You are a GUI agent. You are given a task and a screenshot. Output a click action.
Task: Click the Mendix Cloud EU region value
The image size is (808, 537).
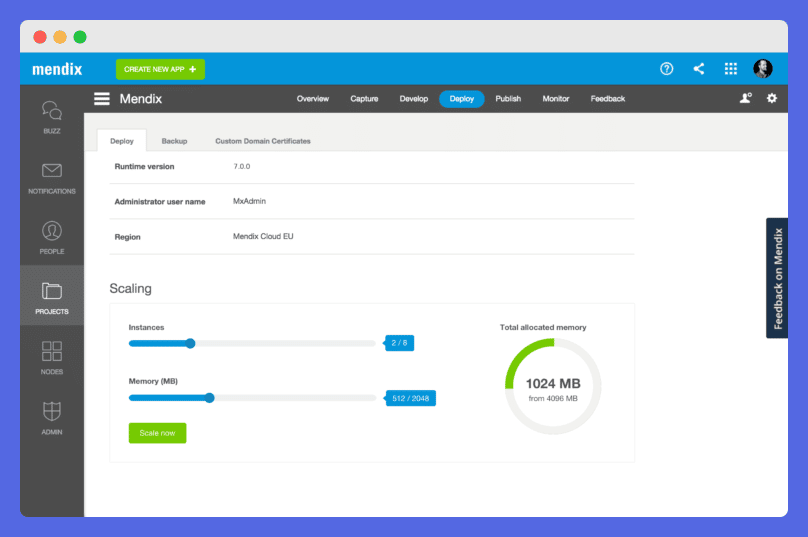(x=263, y=236)
